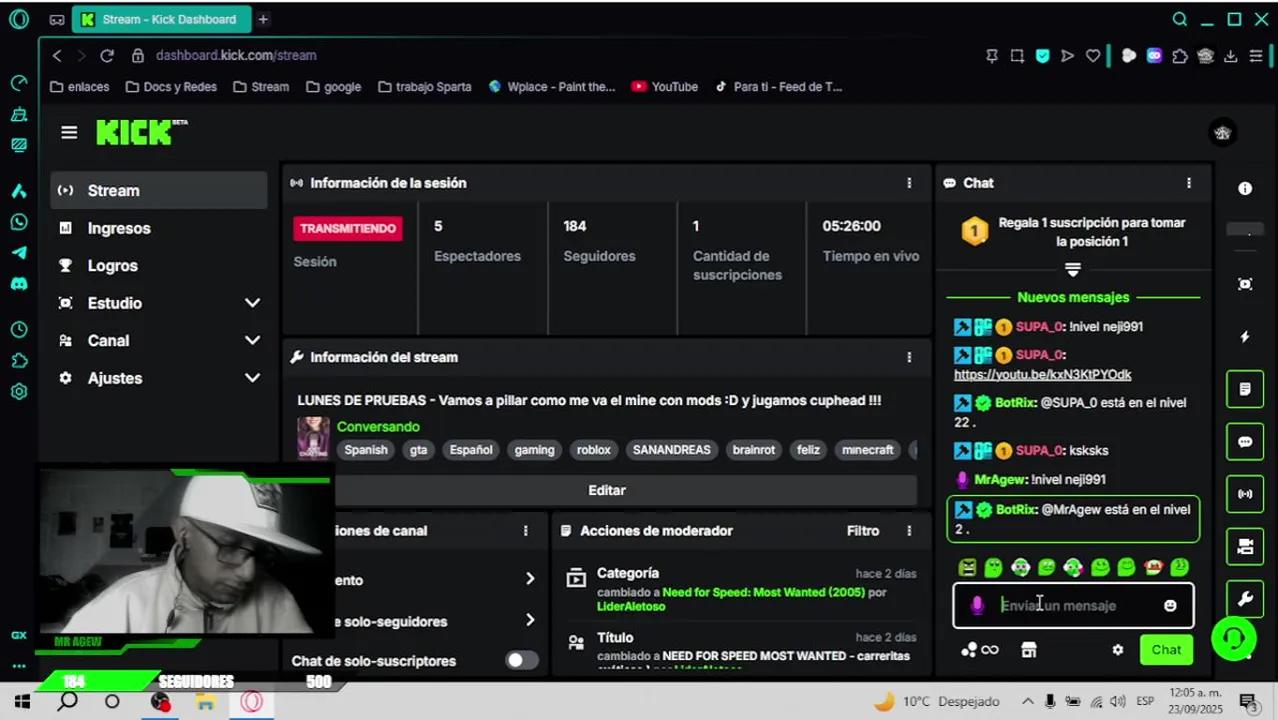Viewport: 1278px width, 720px height.
Task: Expand the Ajustes sidebar section
Action: (159, 378)
